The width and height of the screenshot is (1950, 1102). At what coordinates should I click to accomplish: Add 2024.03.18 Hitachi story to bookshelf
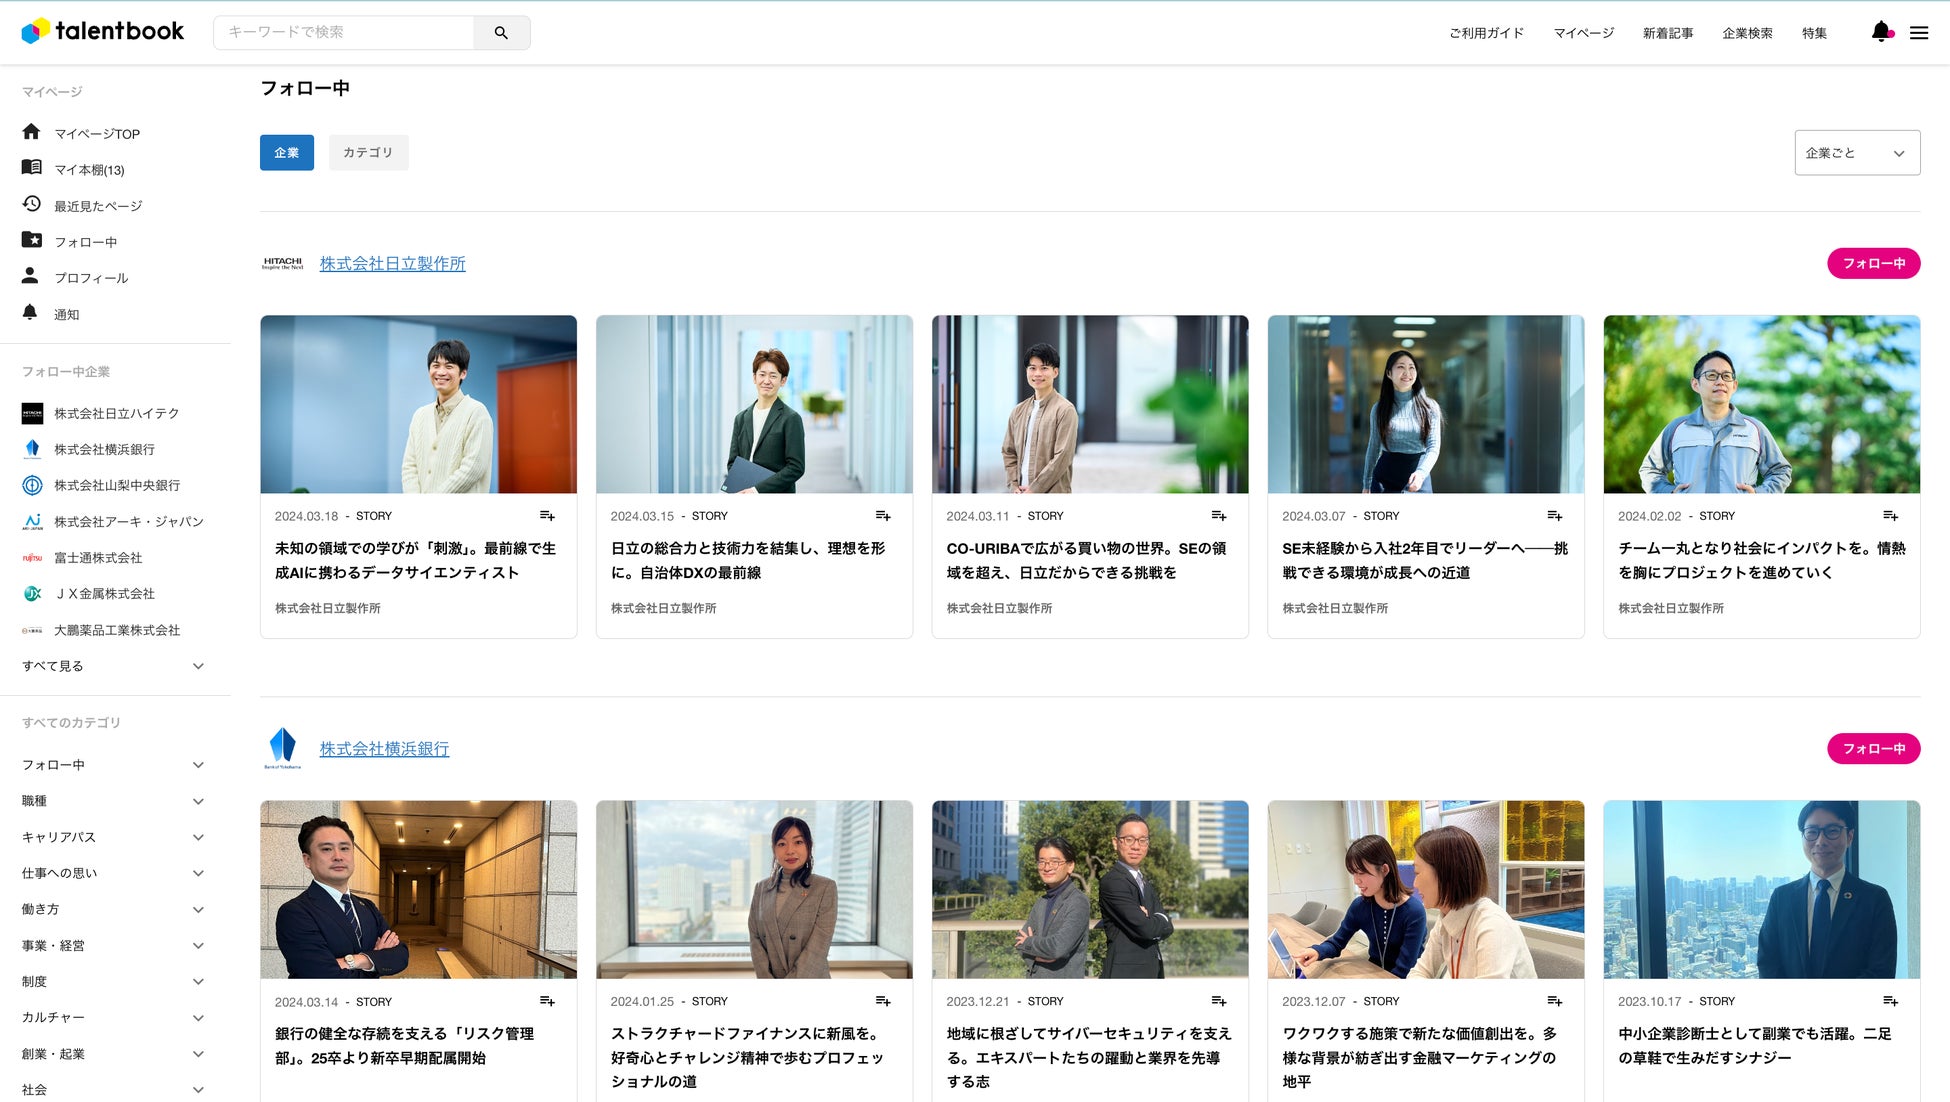click(547, 516)
